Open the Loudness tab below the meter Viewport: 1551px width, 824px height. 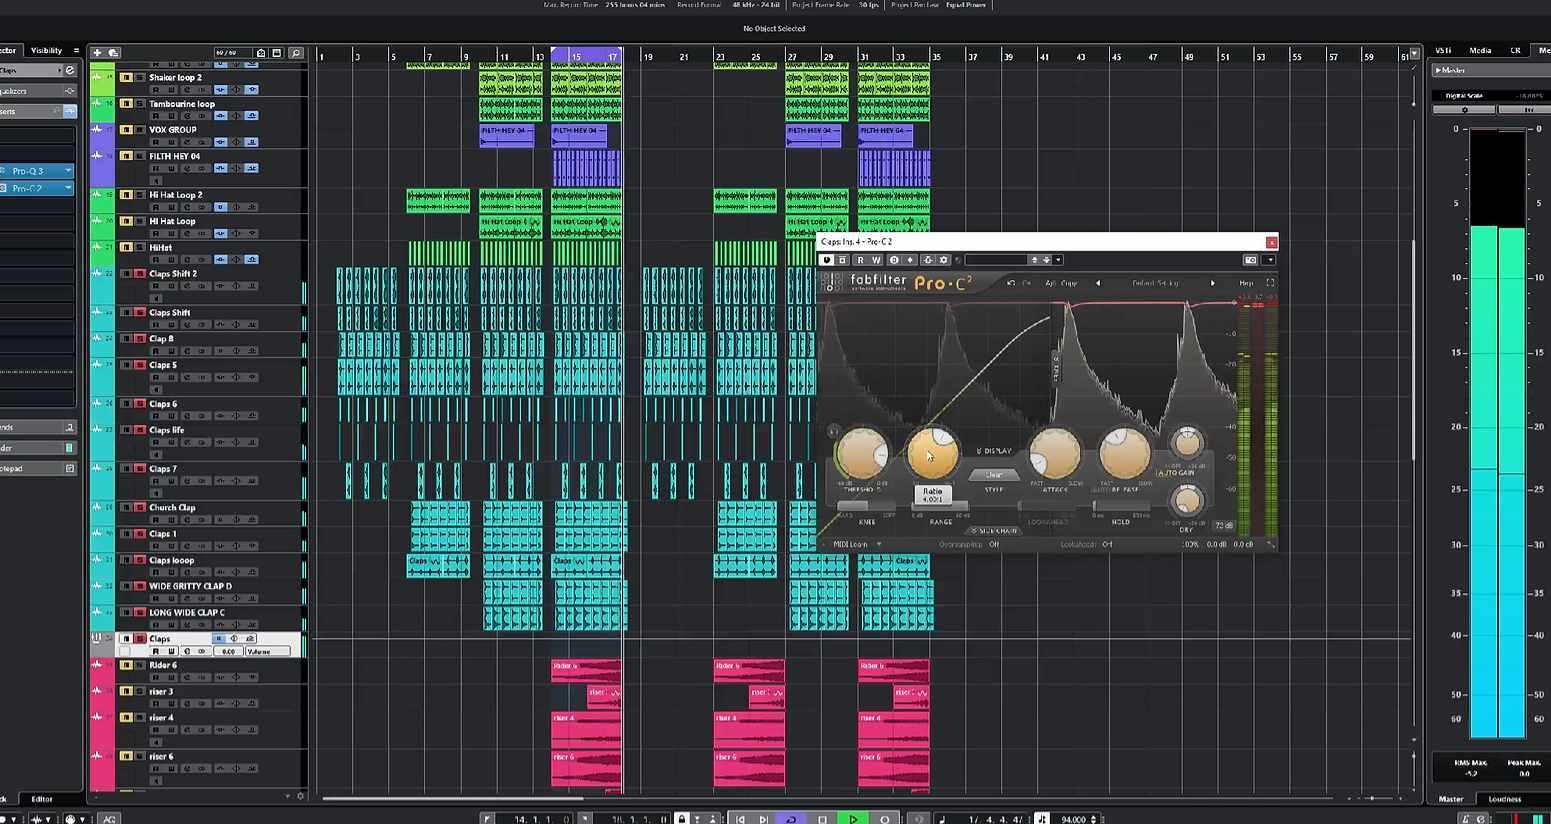pos(1504,799)
